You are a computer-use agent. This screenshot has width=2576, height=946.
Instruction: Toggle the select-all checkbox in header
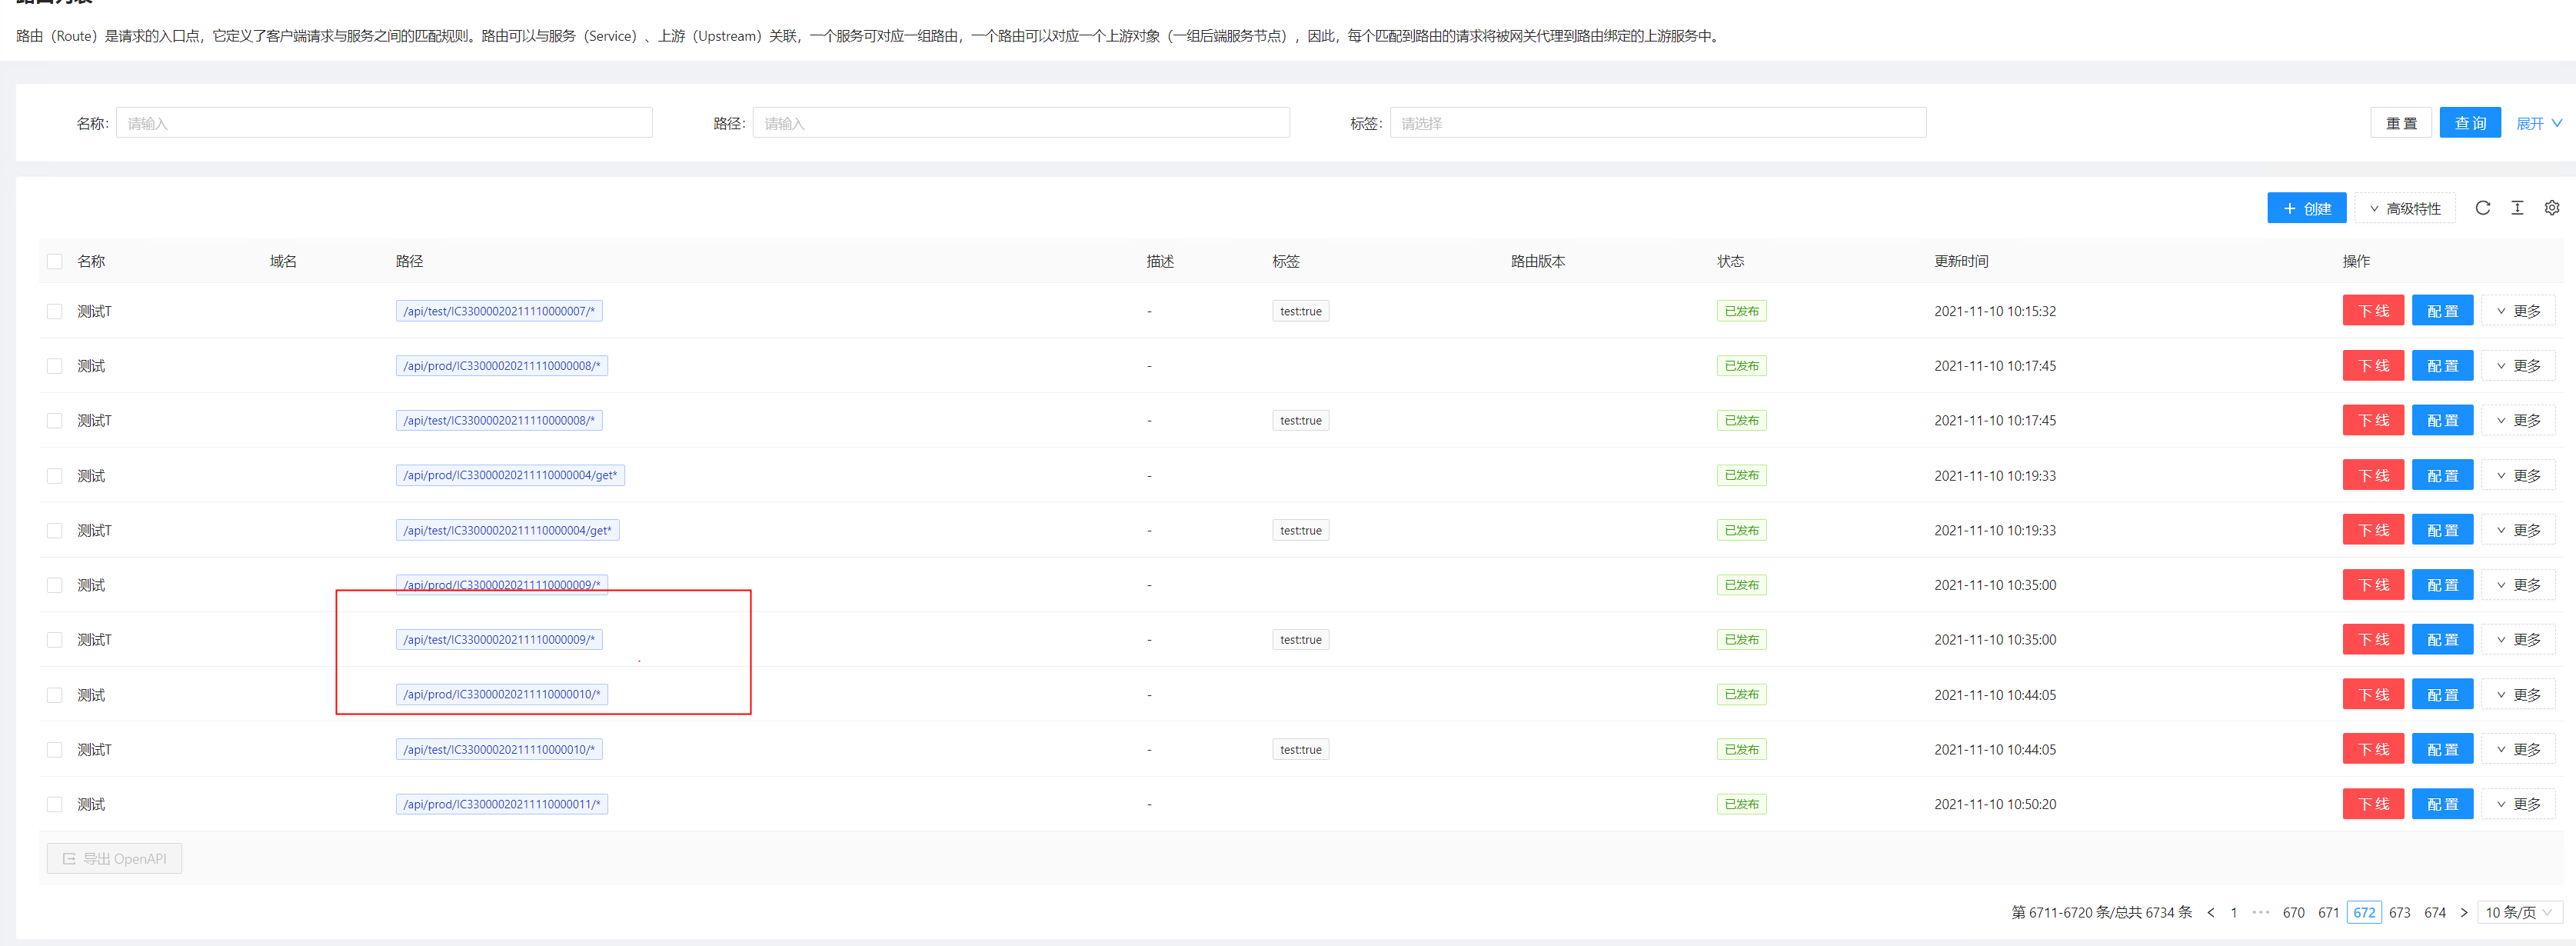coord(55,261)
